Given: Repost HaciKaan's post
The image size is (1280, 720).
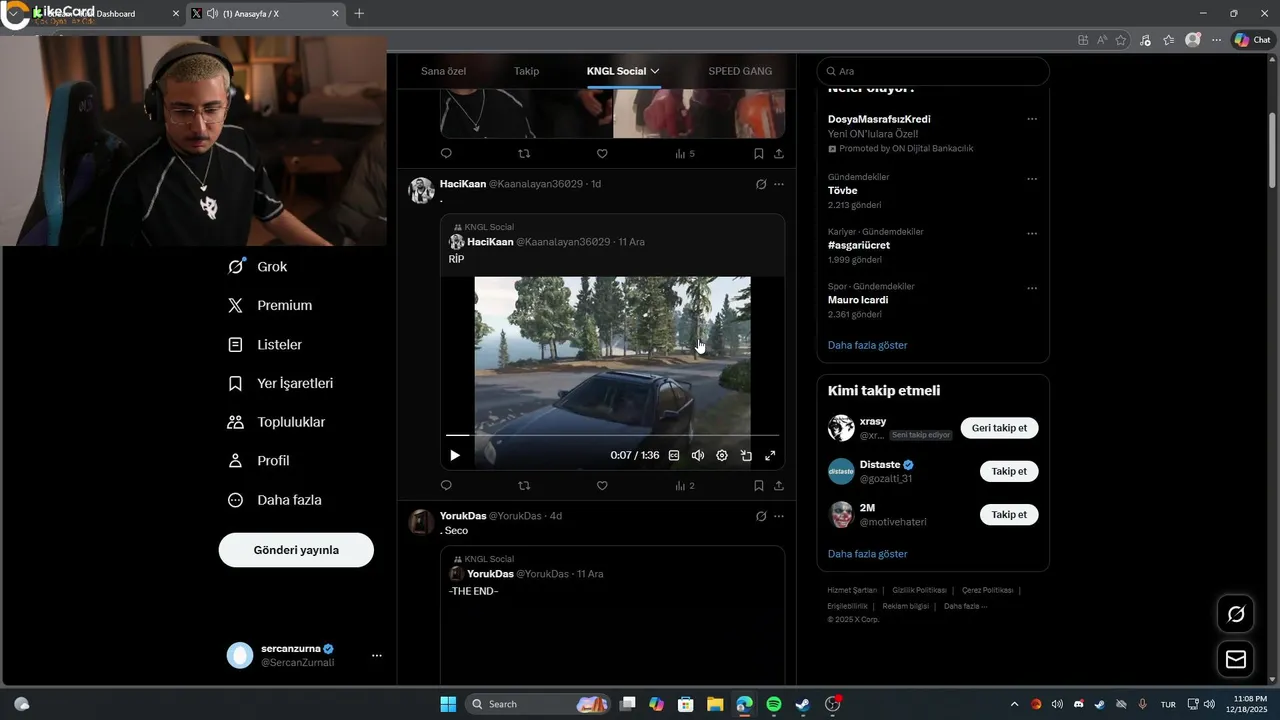Looking at the screenshot, I should pos(524,486).
